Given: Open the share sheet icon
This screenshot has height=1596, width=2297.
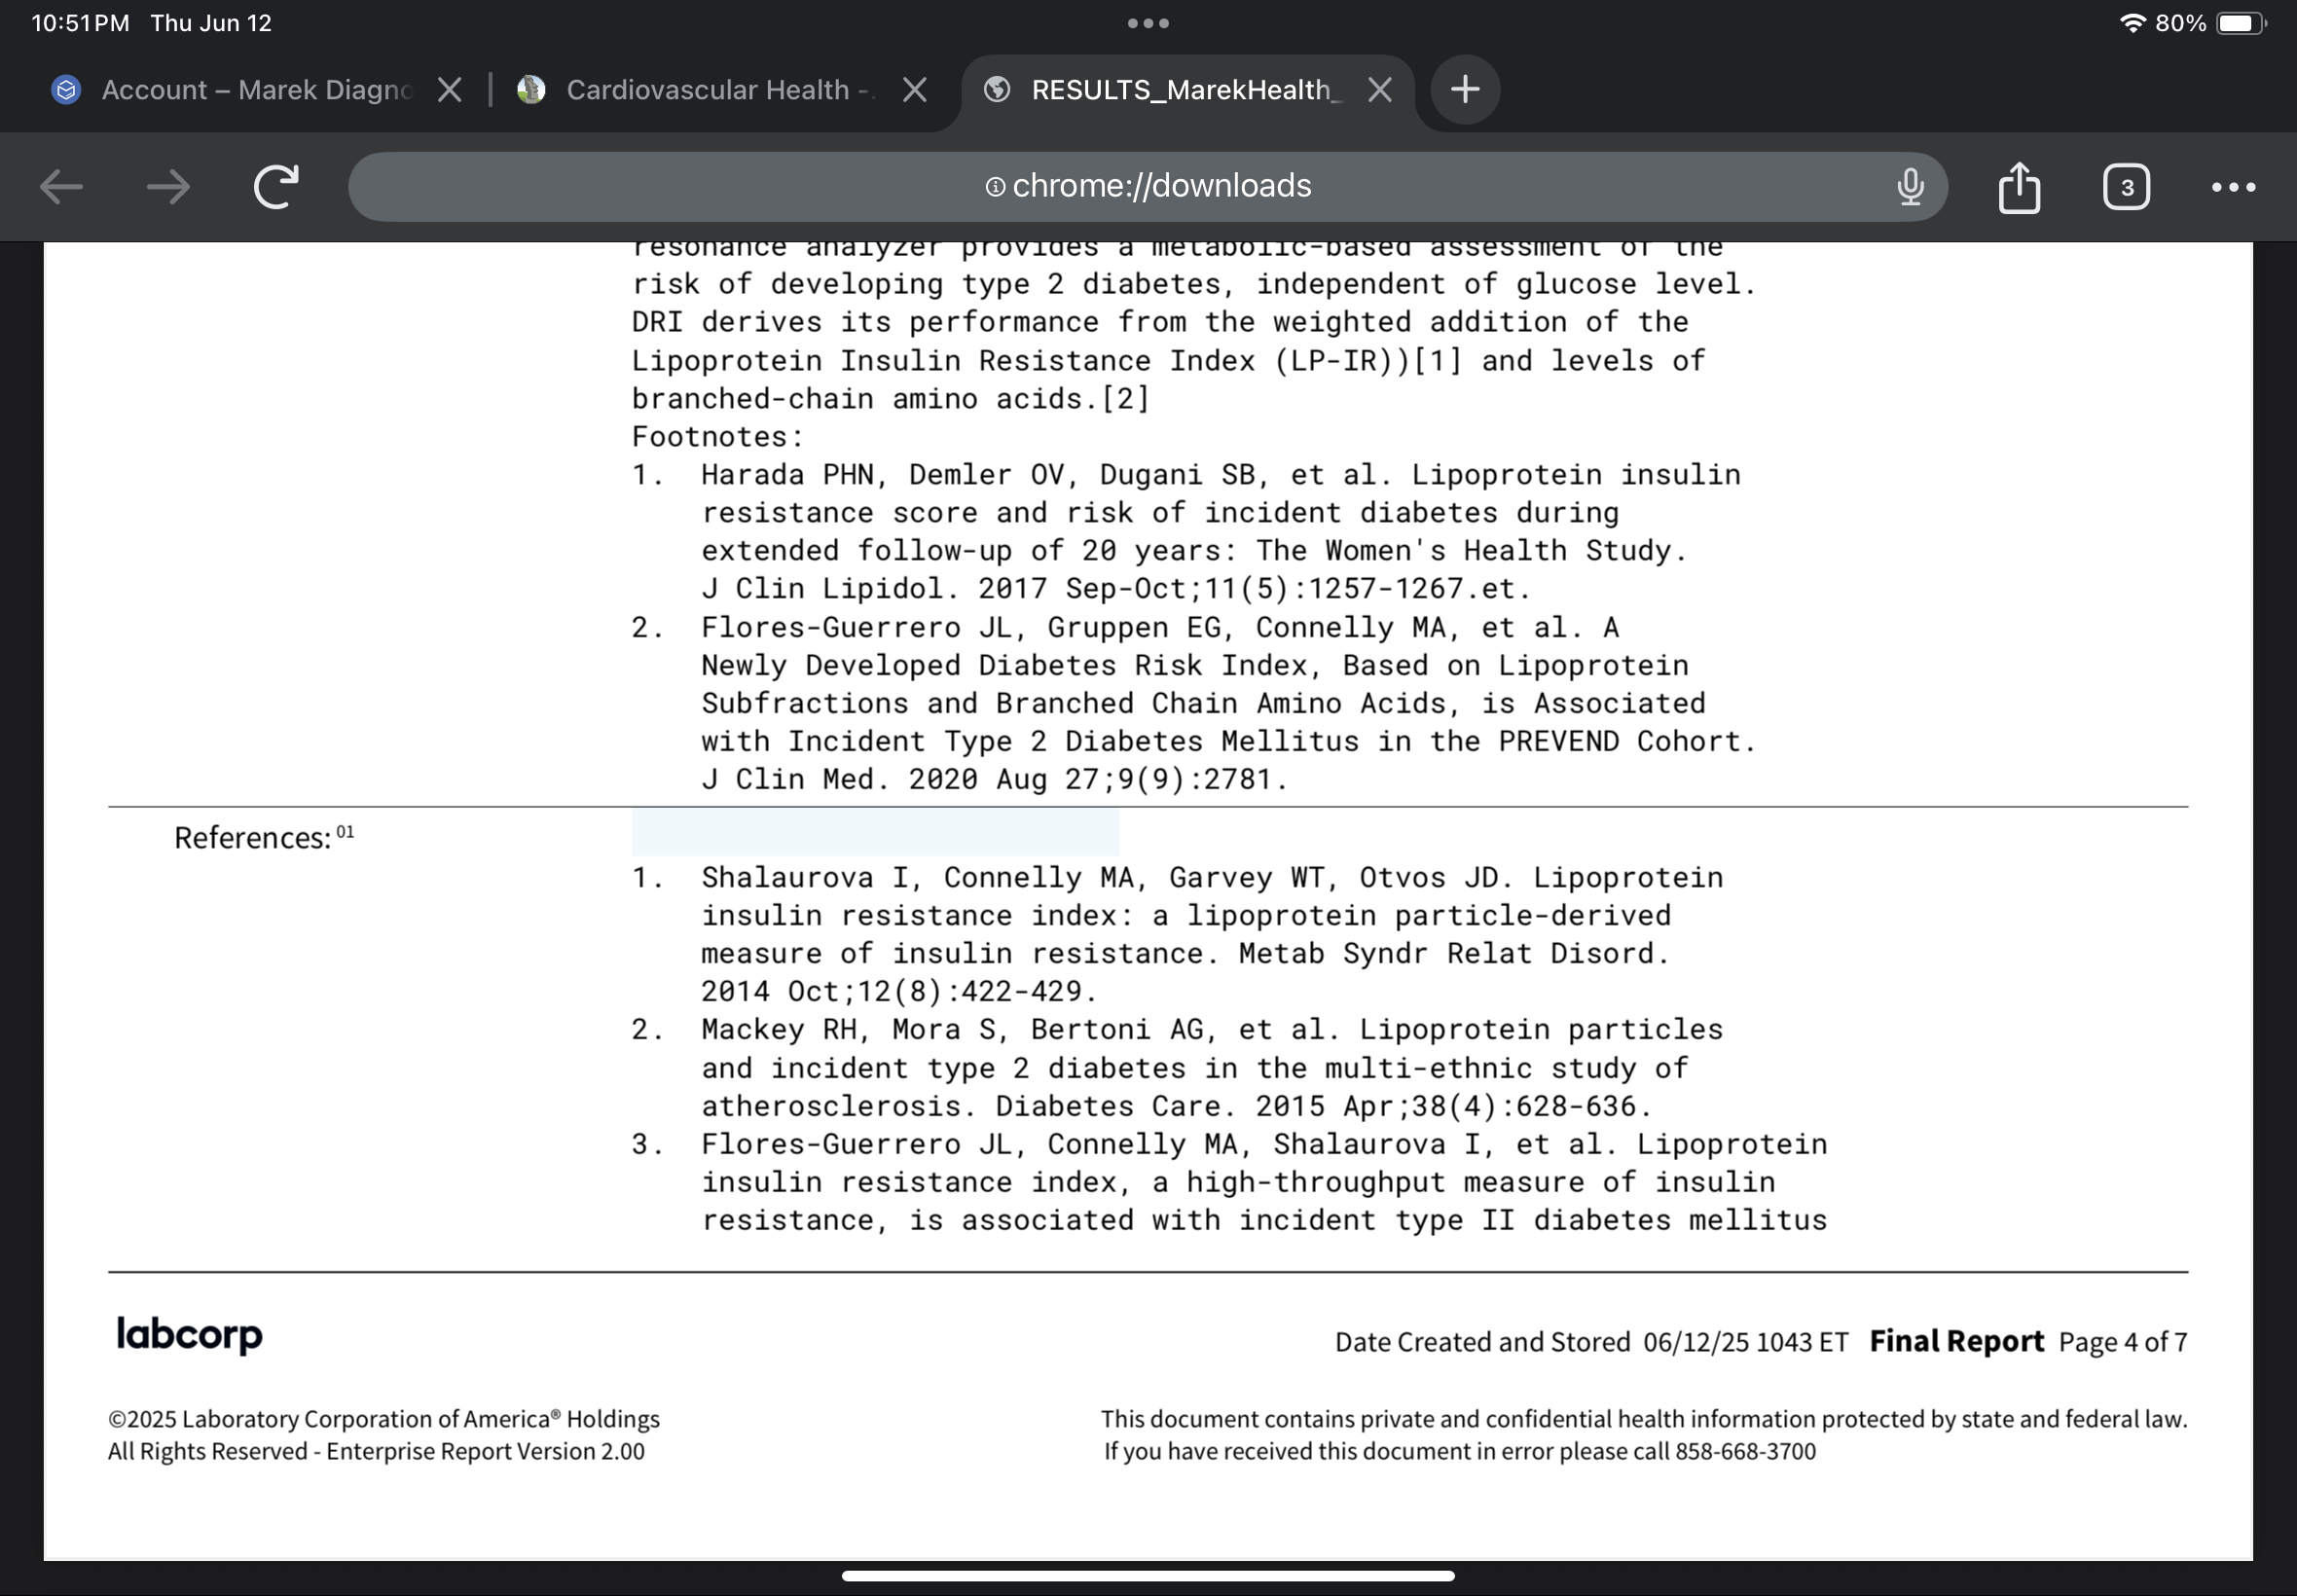Looking at the screenshot, I should 2019,187.
